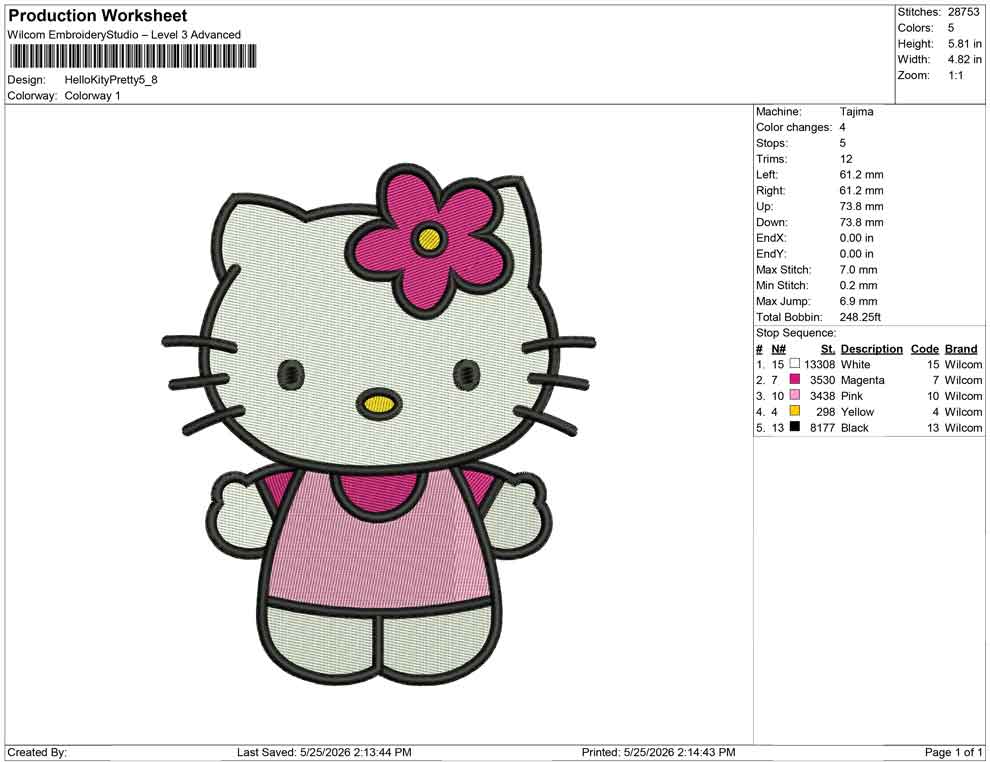Image resolution: width=990 pixels, height=762 pixels.
Task: Click the 'Stop Sequence:' heading
Action: click(x=796, y=333)
